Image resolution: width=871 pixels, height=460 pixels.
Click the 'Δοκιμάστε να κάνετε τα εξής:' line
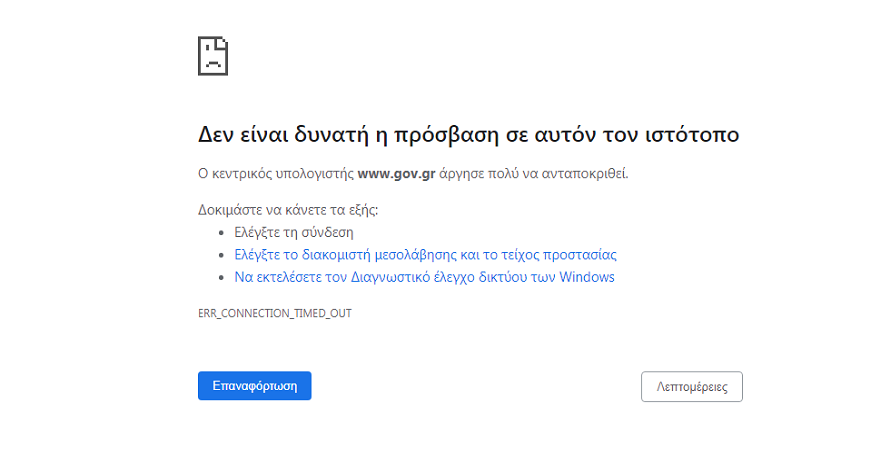[289, 211]
